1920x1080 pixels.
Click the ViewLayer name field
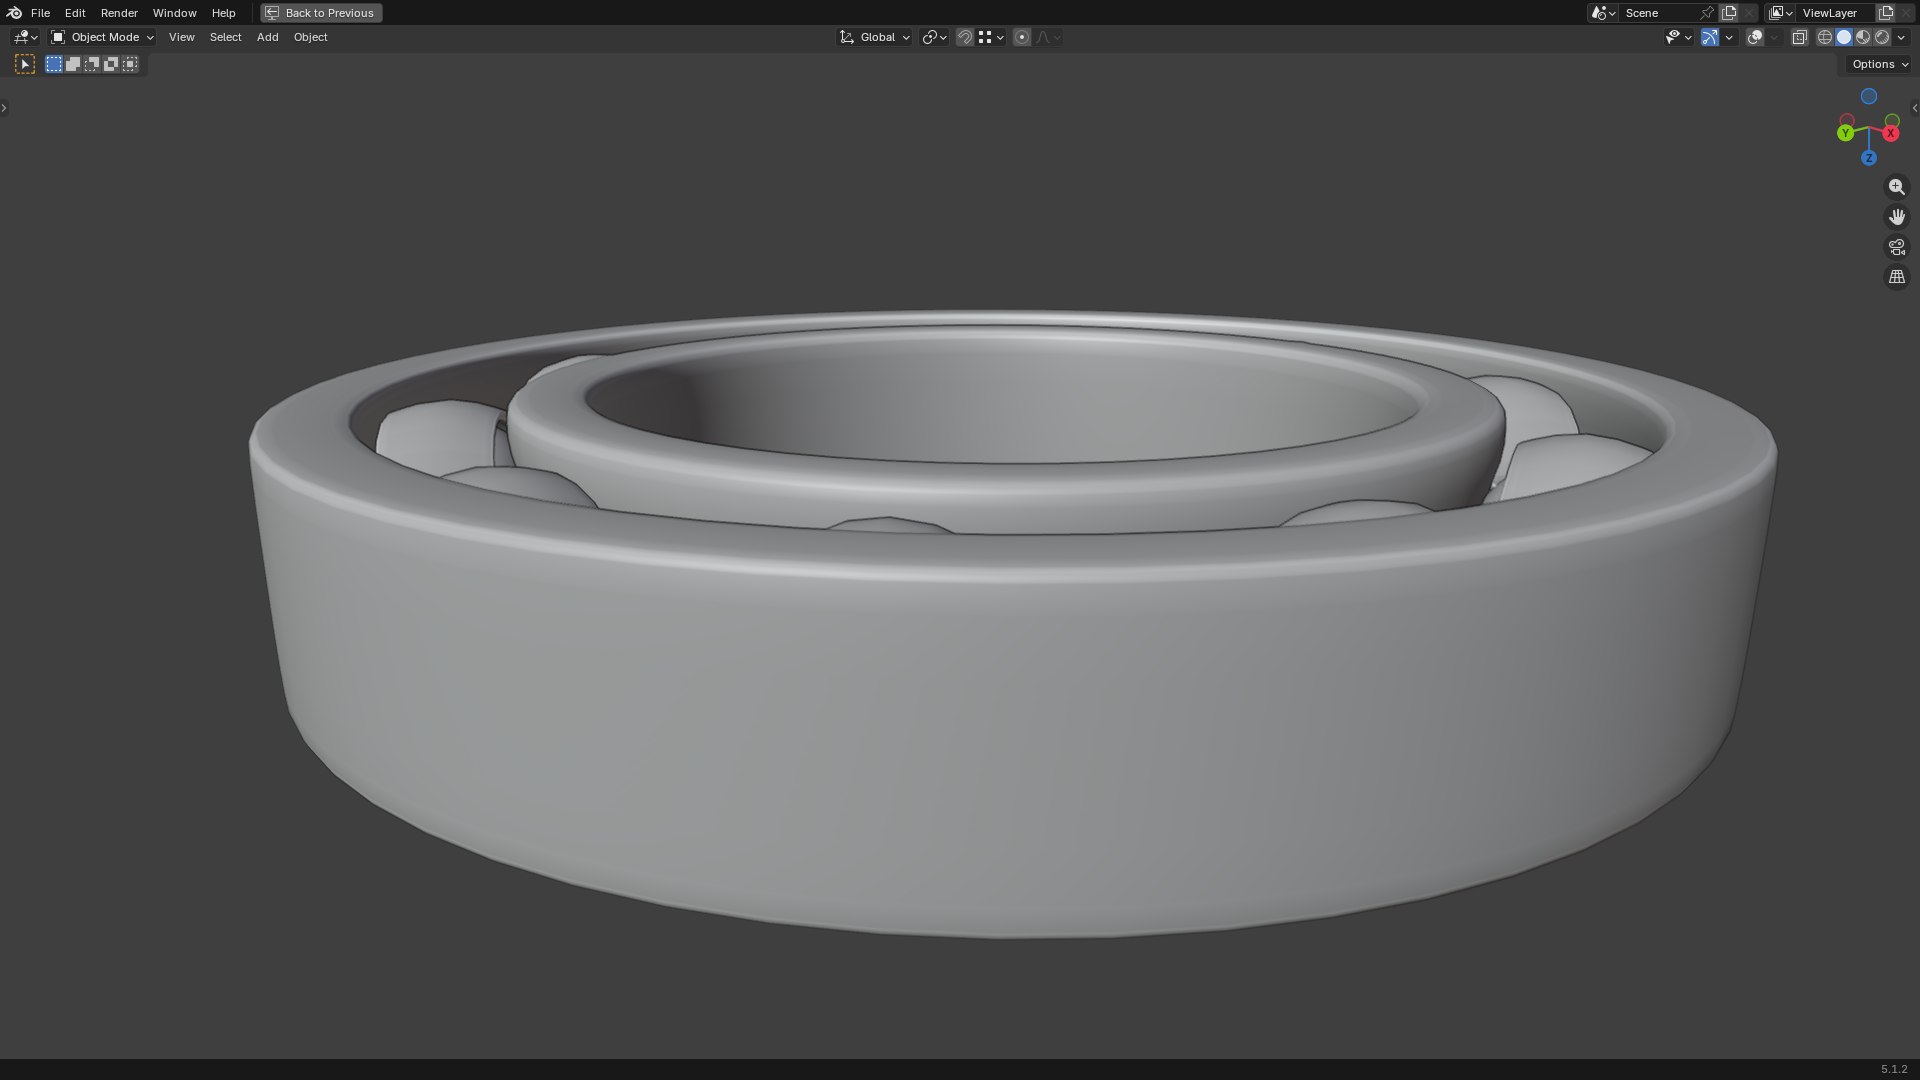1836,13
